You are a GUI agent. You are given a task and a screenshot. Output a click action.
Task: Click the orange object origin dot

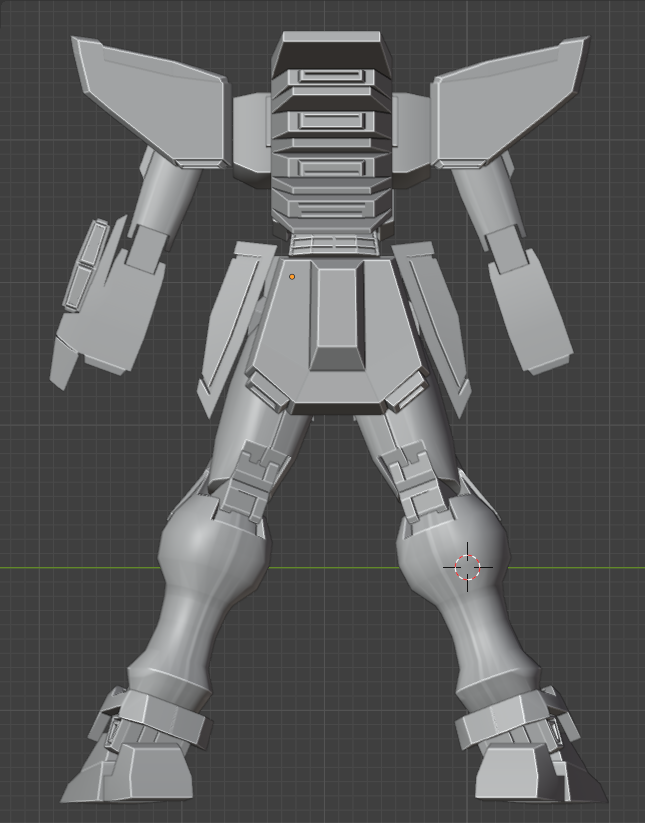292,277
